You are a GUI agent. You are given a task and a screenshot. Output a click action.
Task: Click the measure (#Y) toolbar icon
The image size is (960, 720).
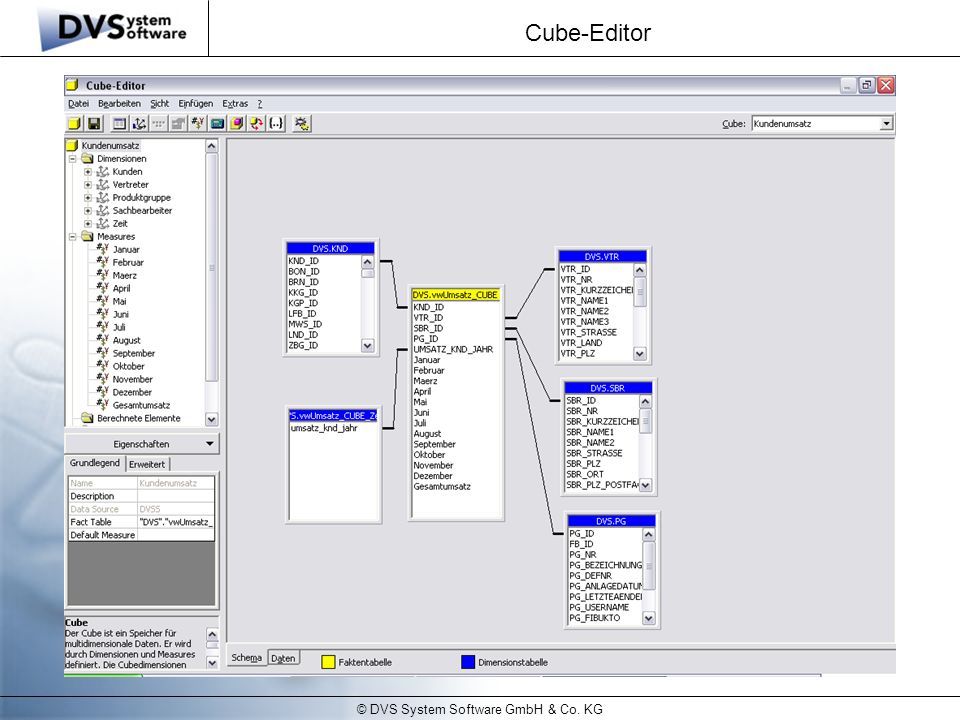click(198, 124)
